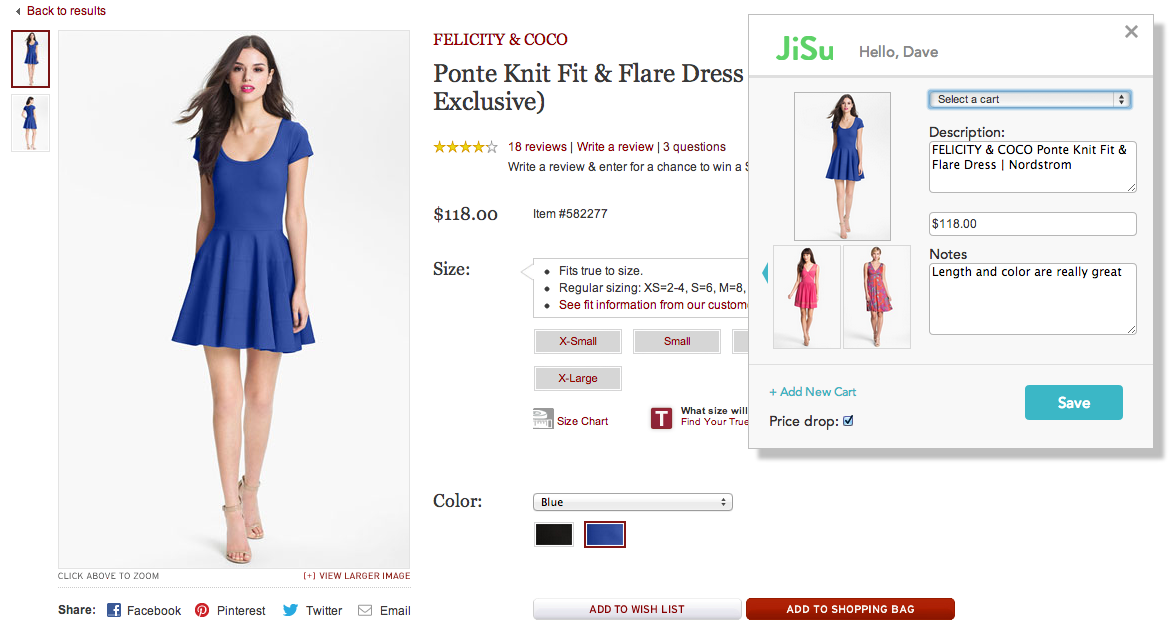This screenshot has width=1170, height=627.
Task: Click the left arrow beside the JiSu thumbnails
Action: pyautogui.click(x=765, y=272)
